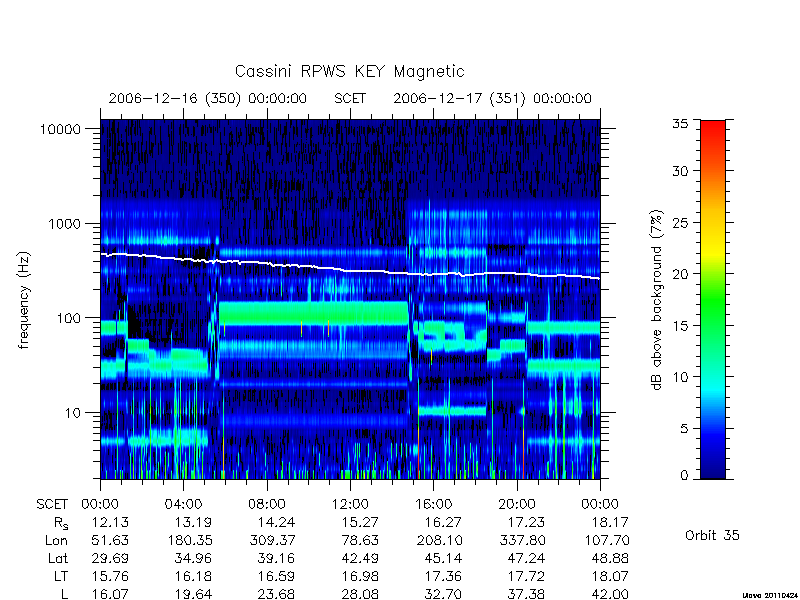Select the LT value 17.72

(527, 576)
